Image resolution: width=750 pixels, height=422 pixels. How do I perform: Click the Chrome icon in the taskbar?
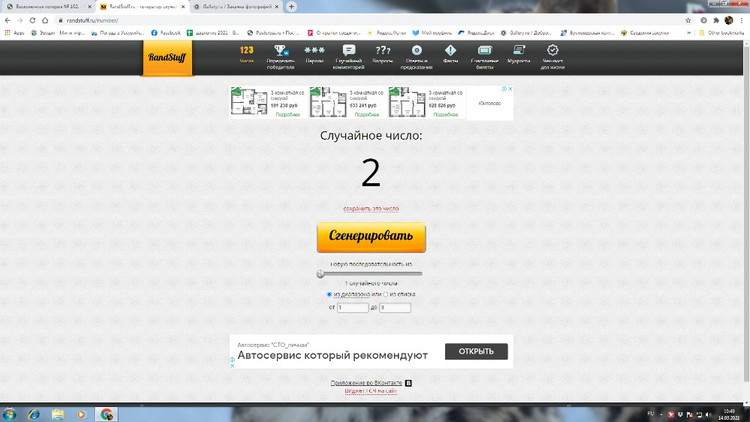106,414
